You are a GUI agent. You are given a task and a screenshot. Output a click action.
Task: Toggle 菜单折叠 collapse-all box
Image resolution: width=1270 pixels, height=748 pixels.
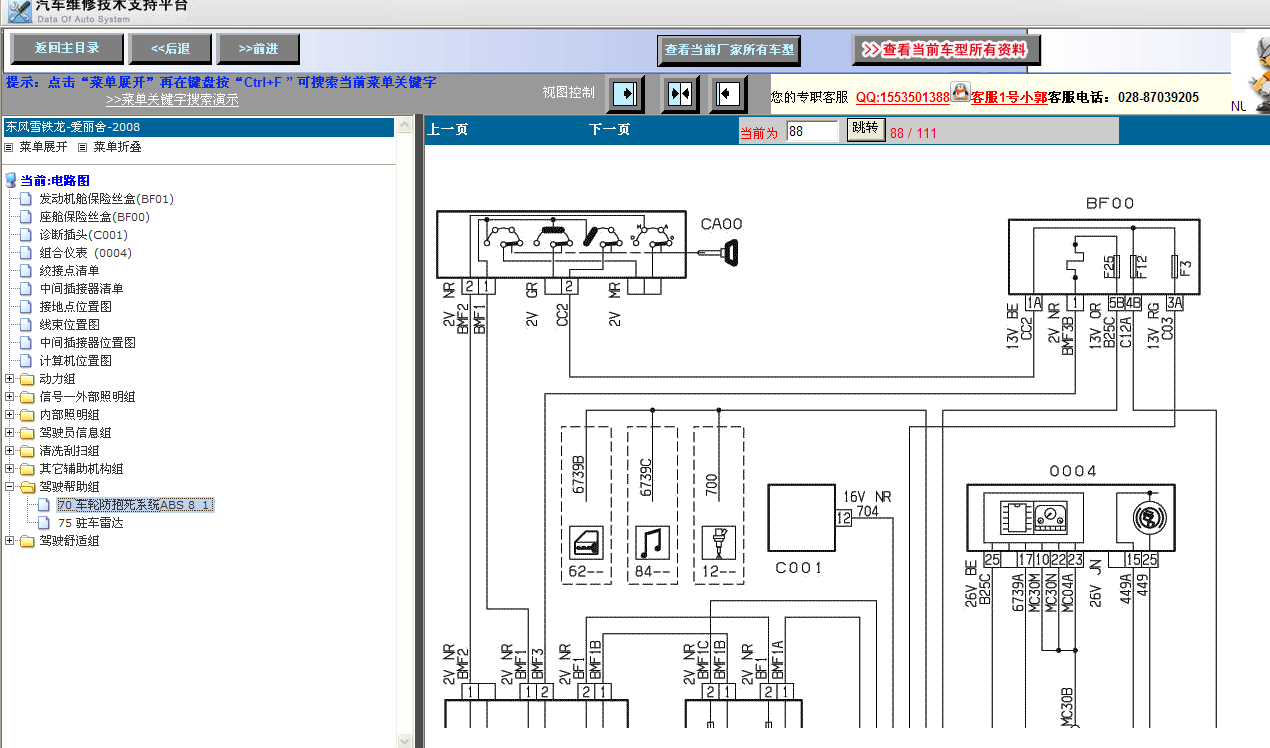(83, 147)
